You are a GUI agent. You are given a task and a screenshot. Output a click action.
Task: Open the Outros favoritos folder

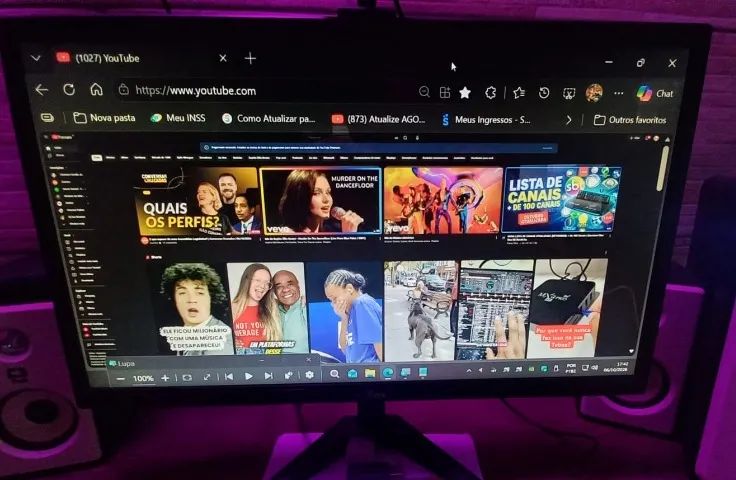(x=630, y=120)
